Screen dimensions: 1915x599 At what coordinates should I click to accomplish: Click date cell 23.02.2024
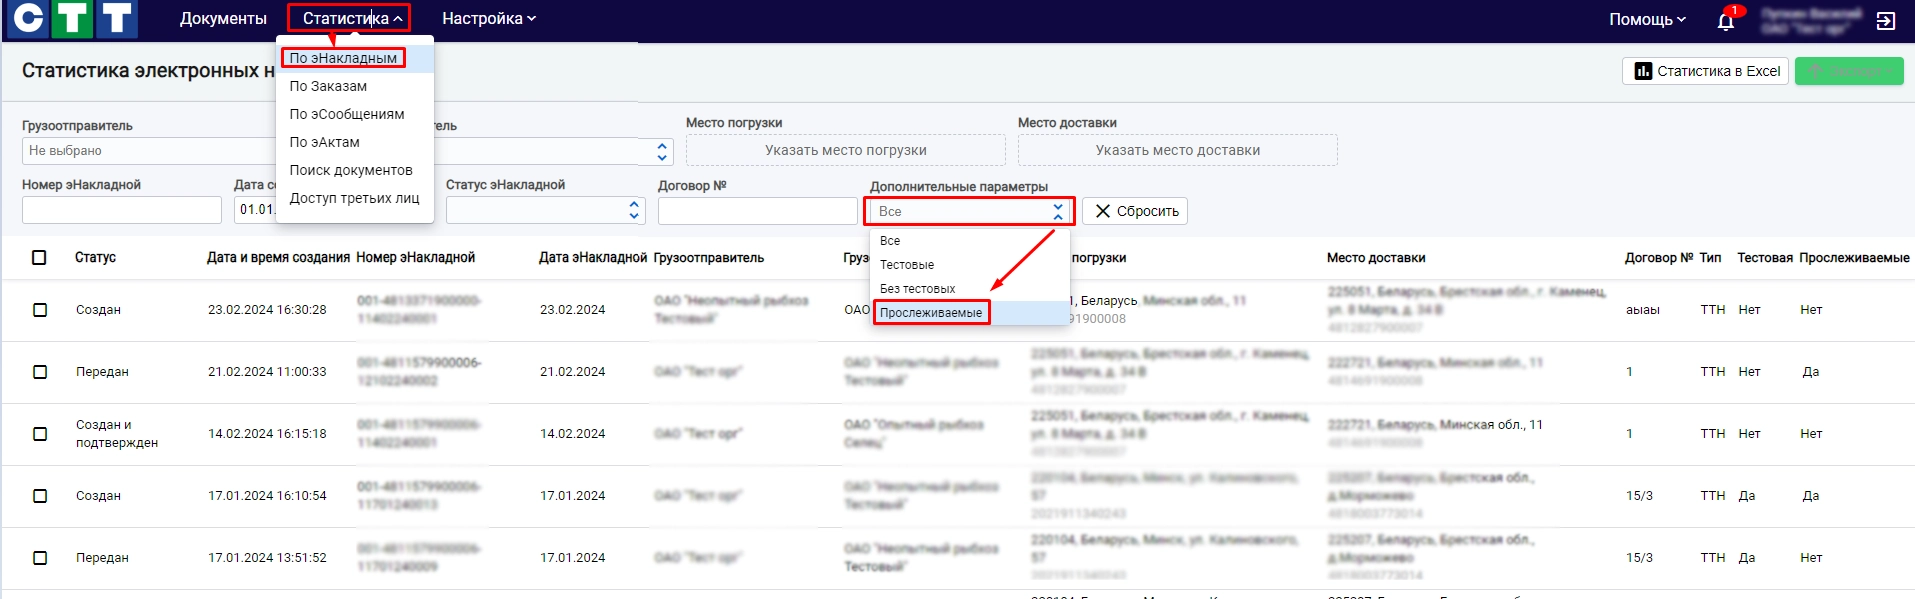tap(572, 310)
